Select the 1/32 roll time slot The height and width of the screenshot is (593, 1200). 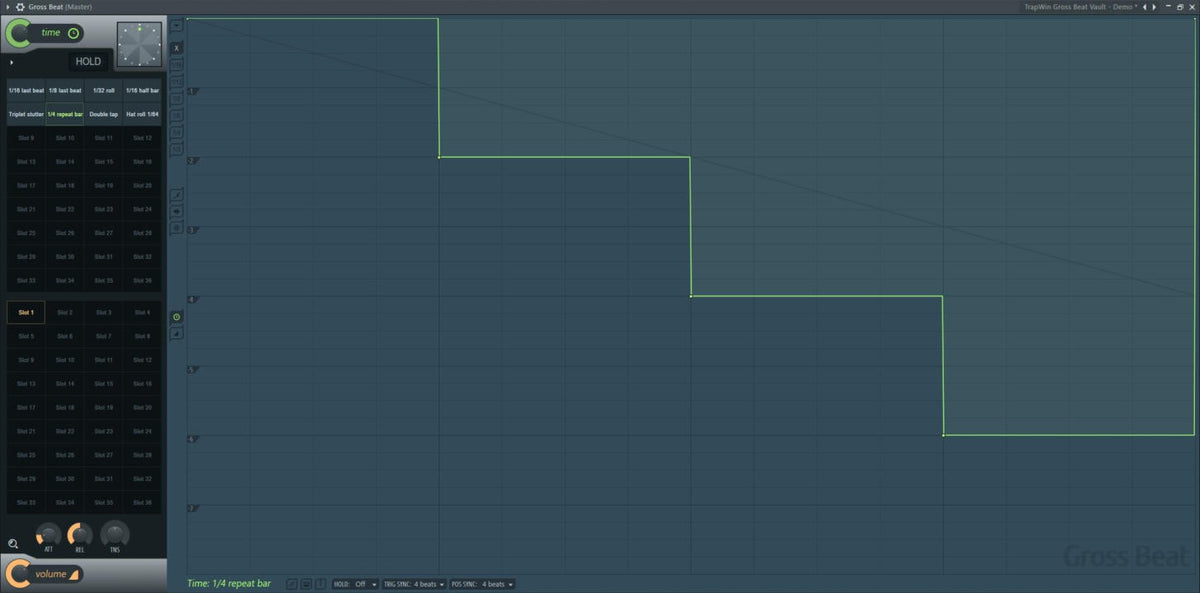coord(103,90)
